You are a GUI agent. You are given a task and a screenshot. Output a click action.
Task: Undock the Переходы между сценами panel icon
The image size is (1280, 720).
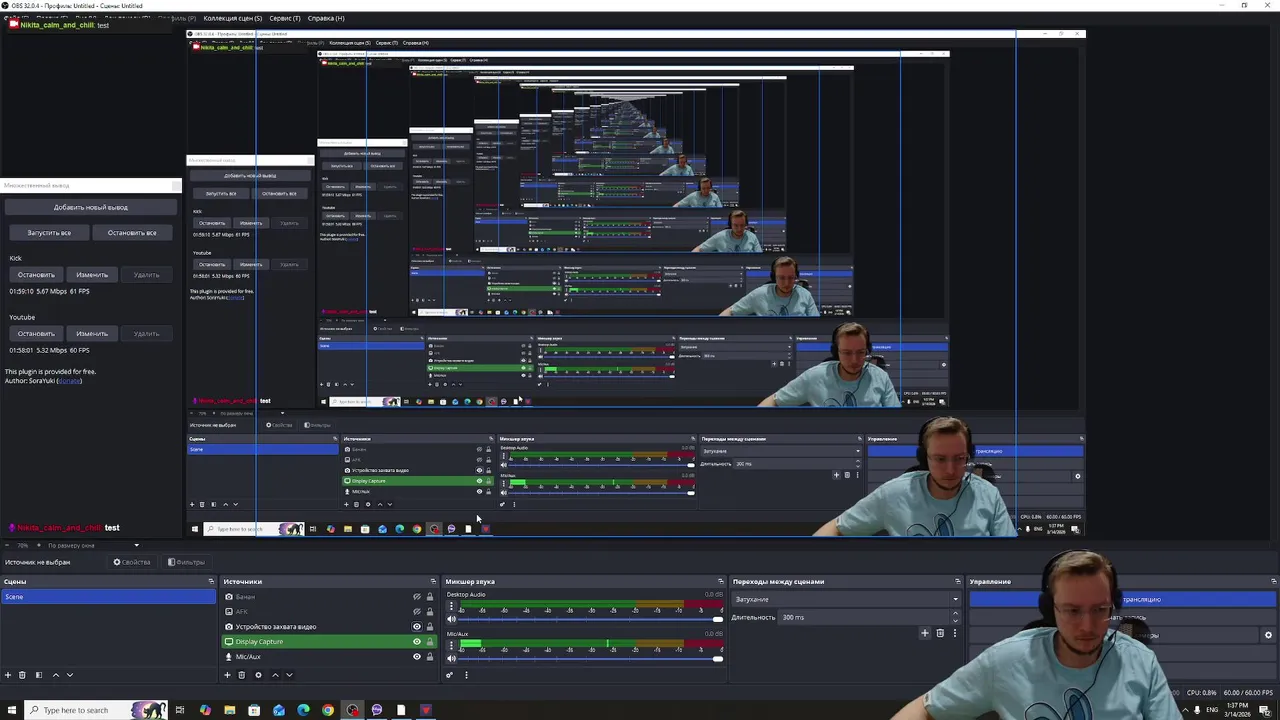tap(957, 581)
